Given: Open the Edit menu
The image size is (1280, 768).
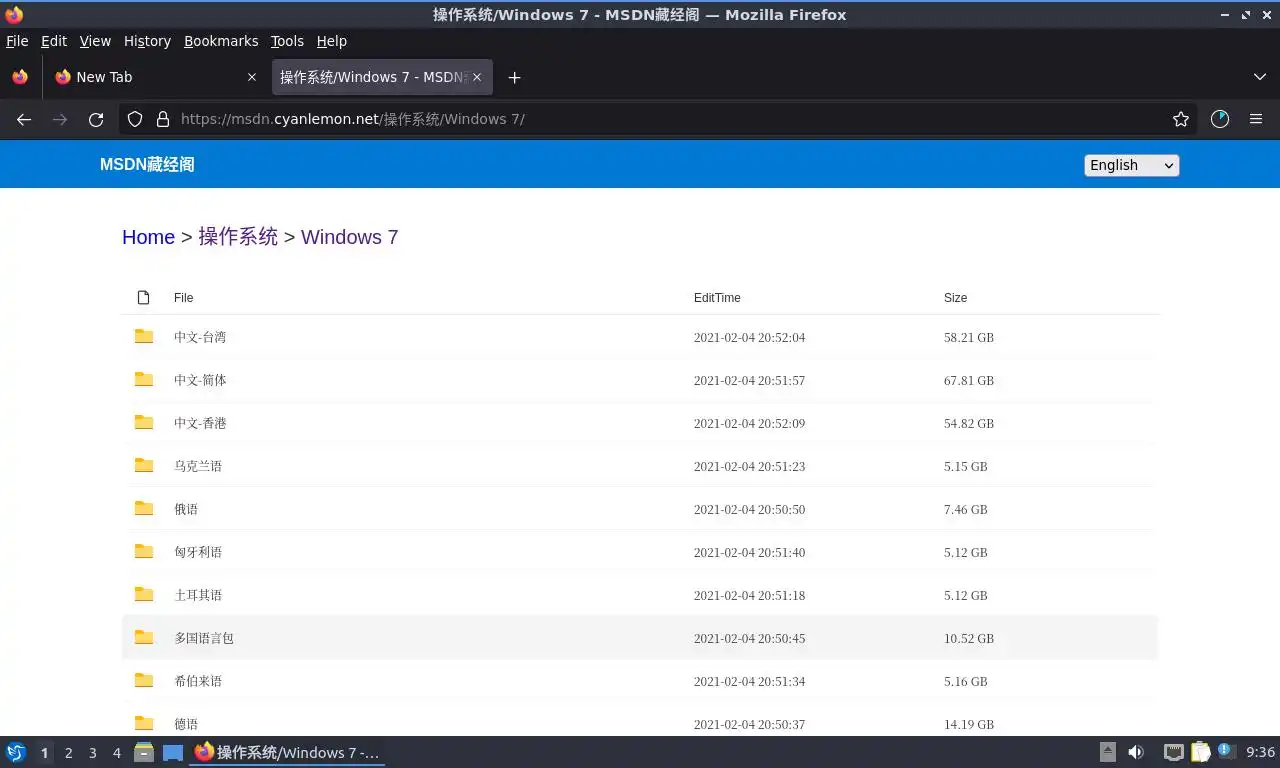Looking at the screenshot, I should pyautogui.click(x=54, y=41).
